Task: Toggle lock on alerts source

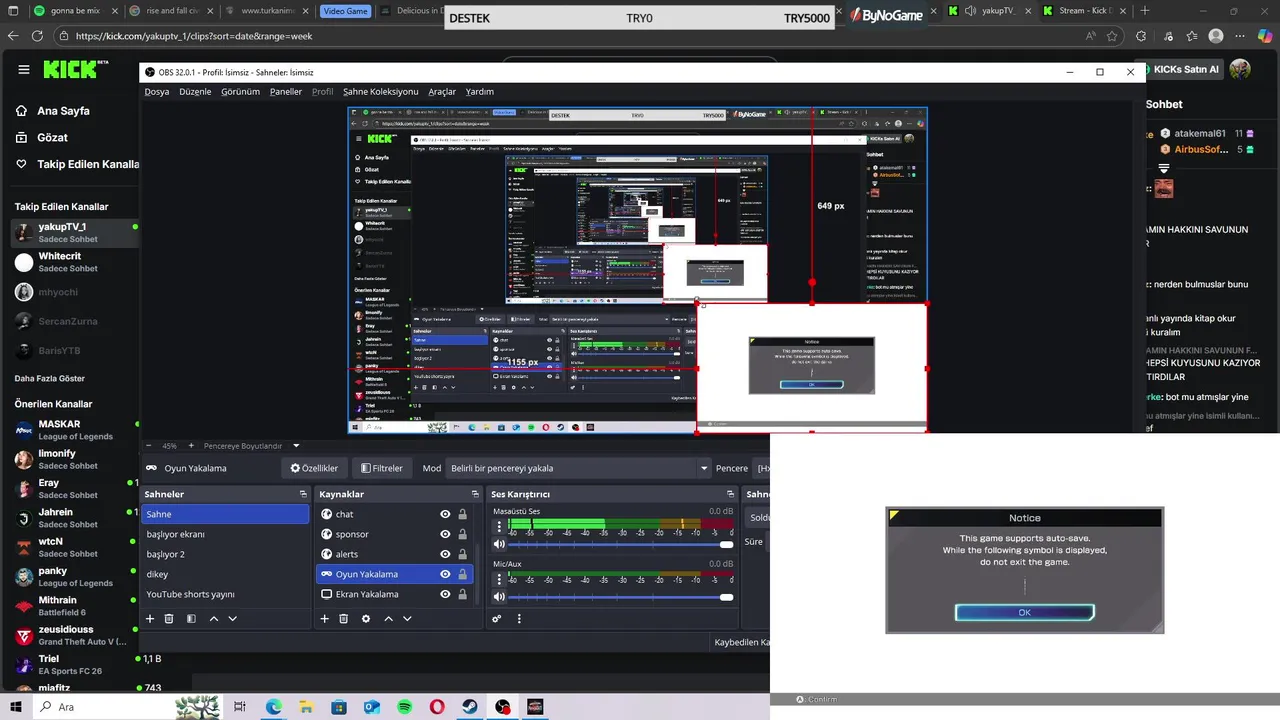Action: pos(462,554)
